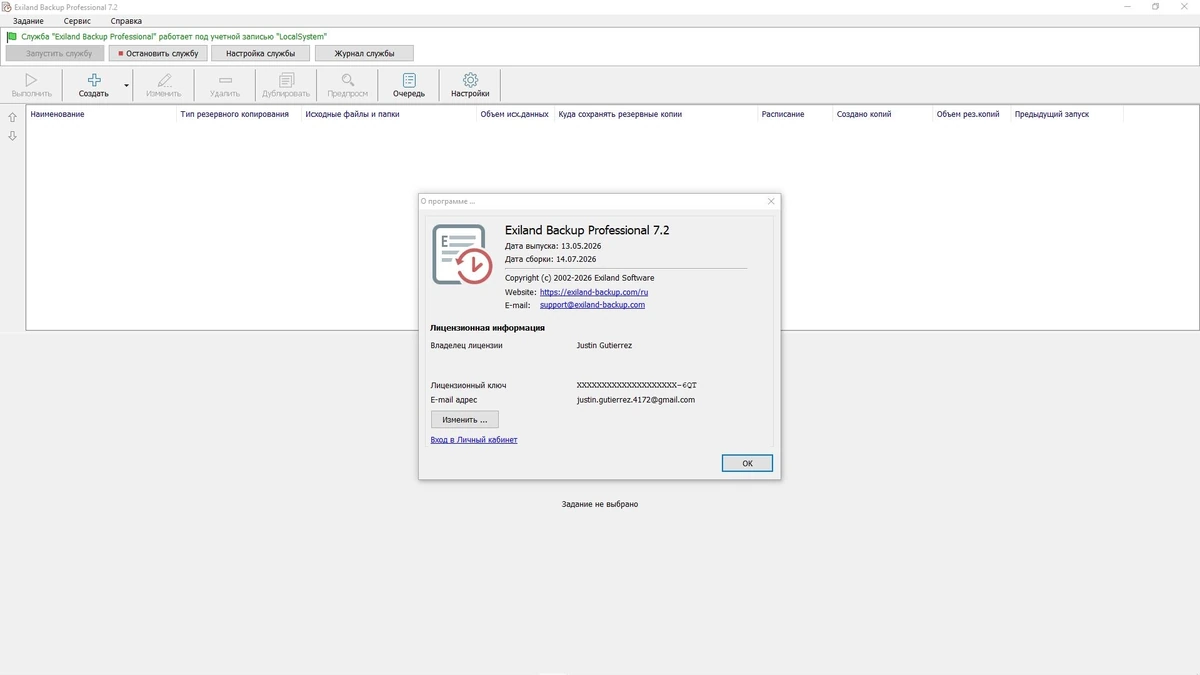Click the Justin Gutierrez license owner text
1200x675 pixels.
[x=604, y=346]
